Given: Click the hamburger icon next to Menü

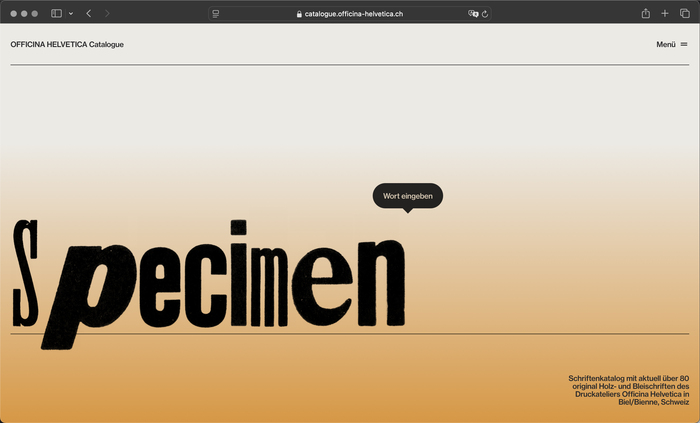Looking at the screenshot, I should tap(684, 44).
